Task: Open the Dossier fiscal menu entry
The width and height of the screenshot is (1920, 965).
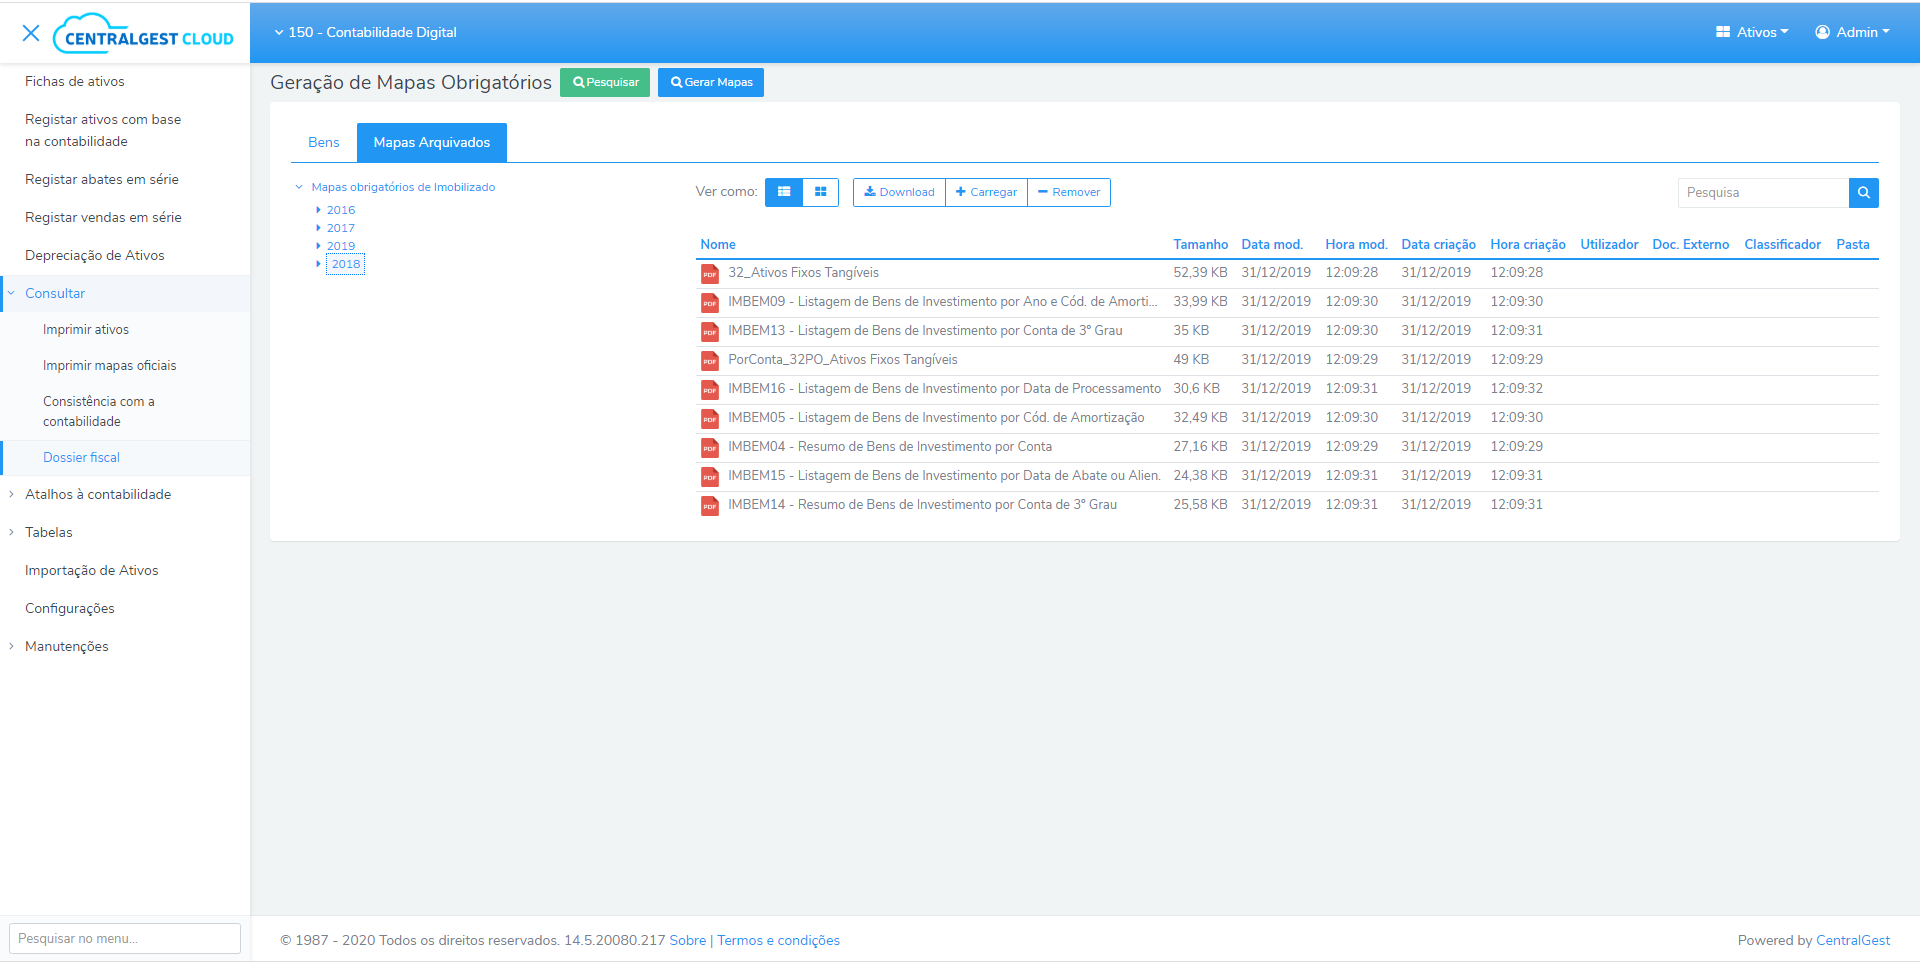Action: [81, 457]
